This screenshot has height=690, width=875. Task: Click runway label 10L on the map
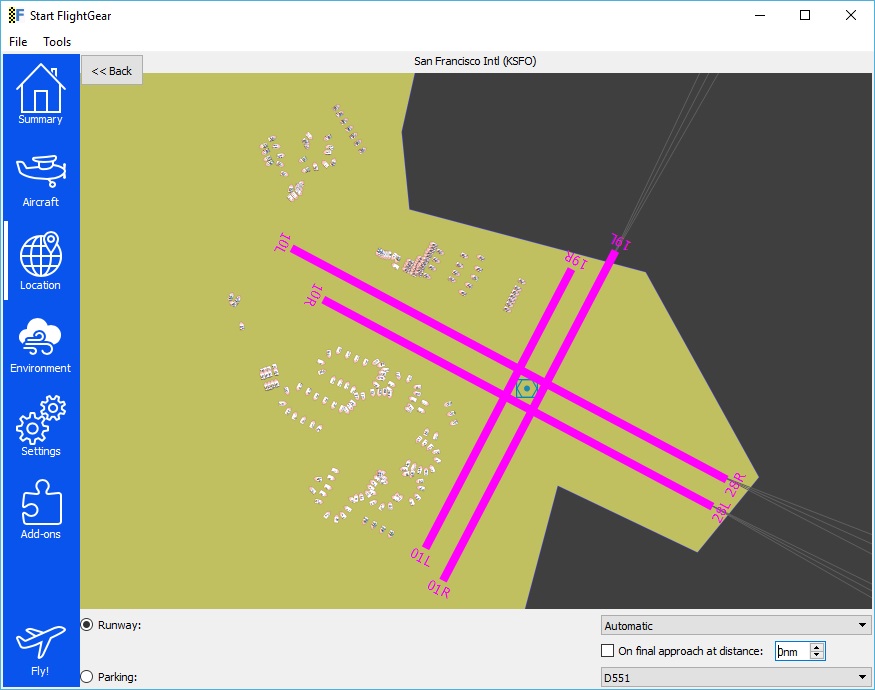[282, 243]
